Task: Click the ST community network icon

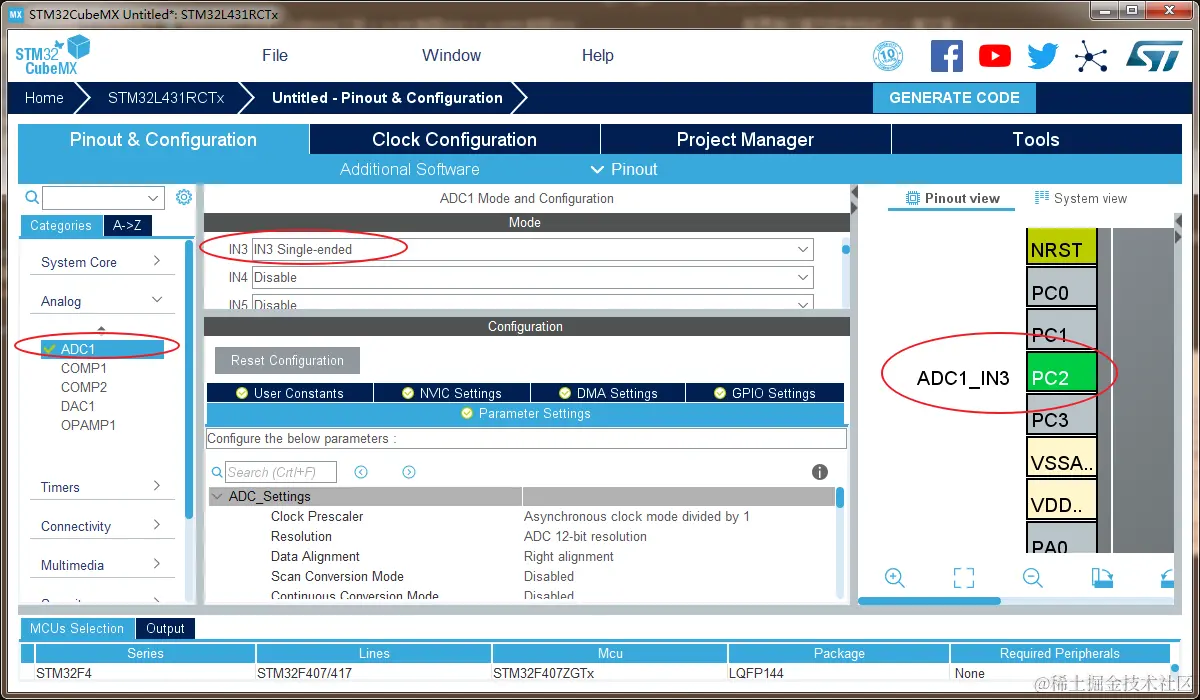Action: [1091, 56]
